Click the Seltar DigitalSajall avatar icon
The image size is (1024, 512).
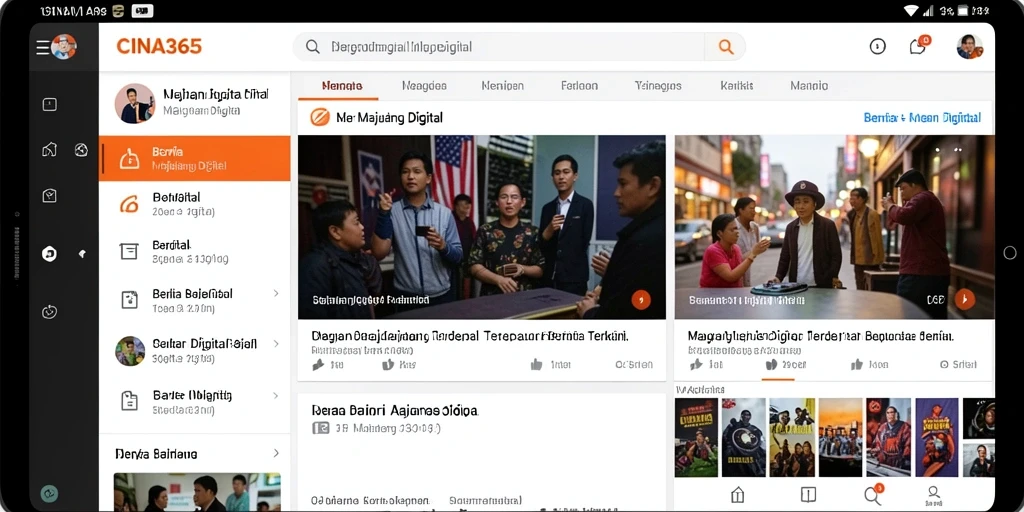pos(130,351)
